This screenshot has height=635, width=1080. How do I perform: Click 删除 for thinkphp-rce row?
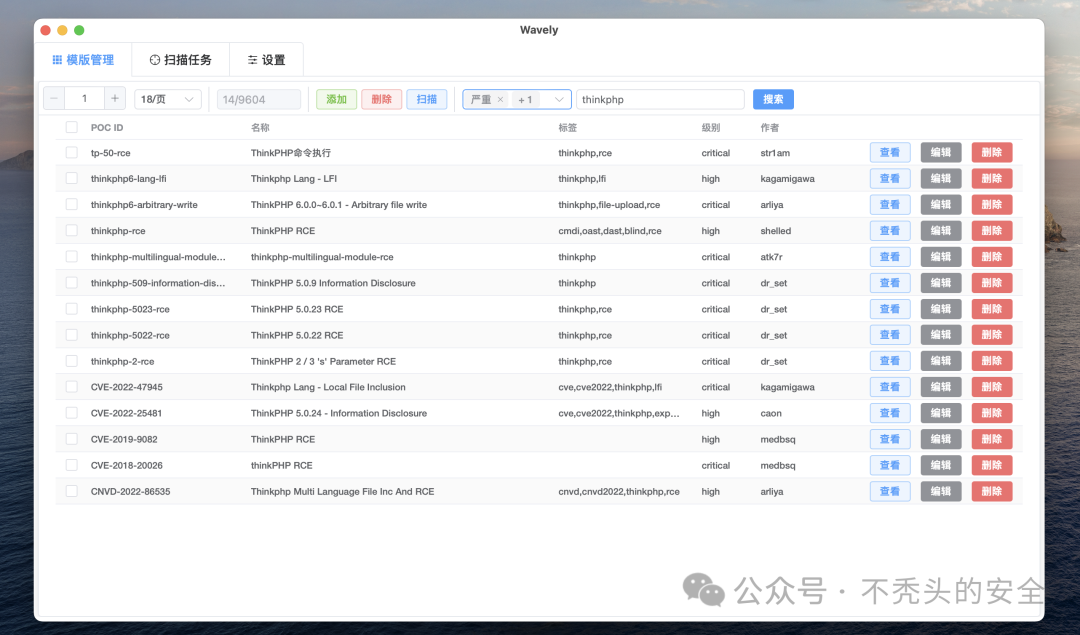992,231
